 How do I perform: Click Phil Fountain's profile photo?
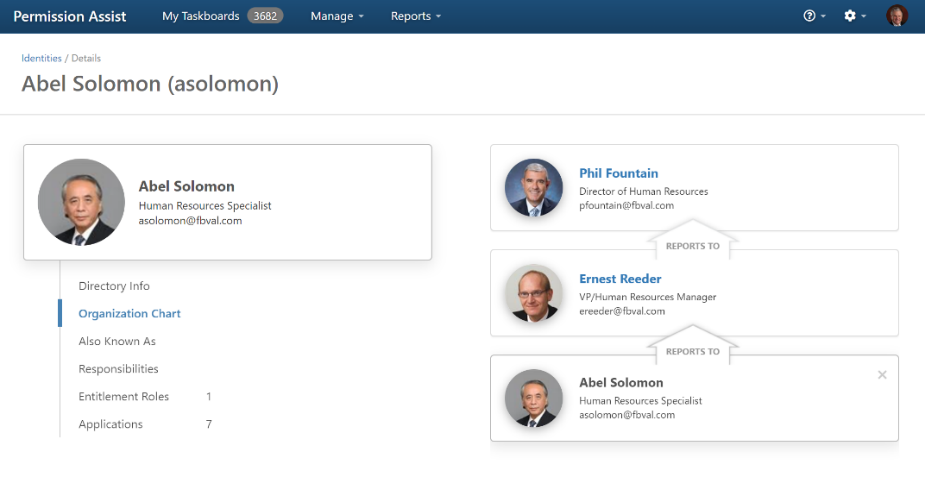point(534,188)
